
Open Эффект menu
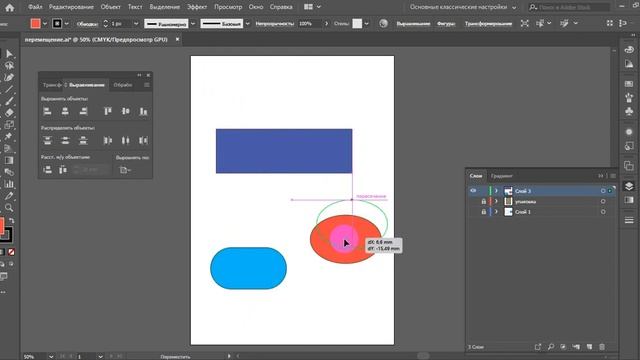[197, 7]
